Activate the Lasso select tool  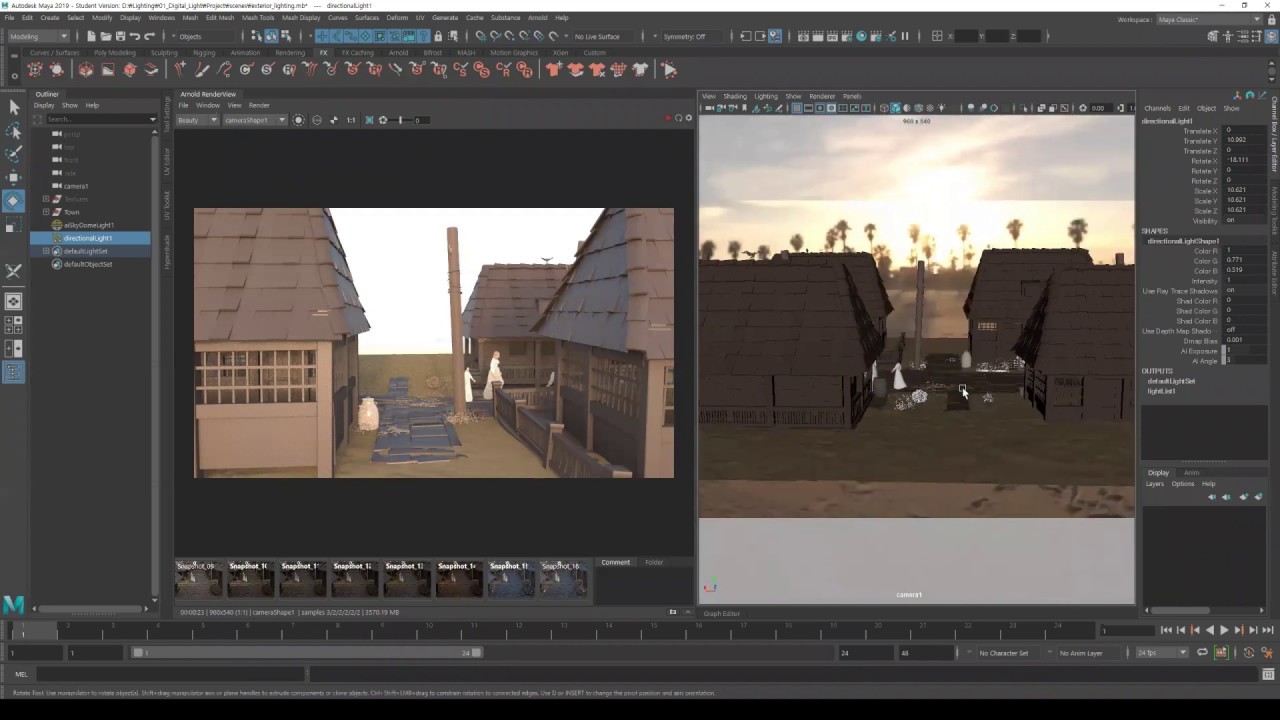click(x=13, y=131)
